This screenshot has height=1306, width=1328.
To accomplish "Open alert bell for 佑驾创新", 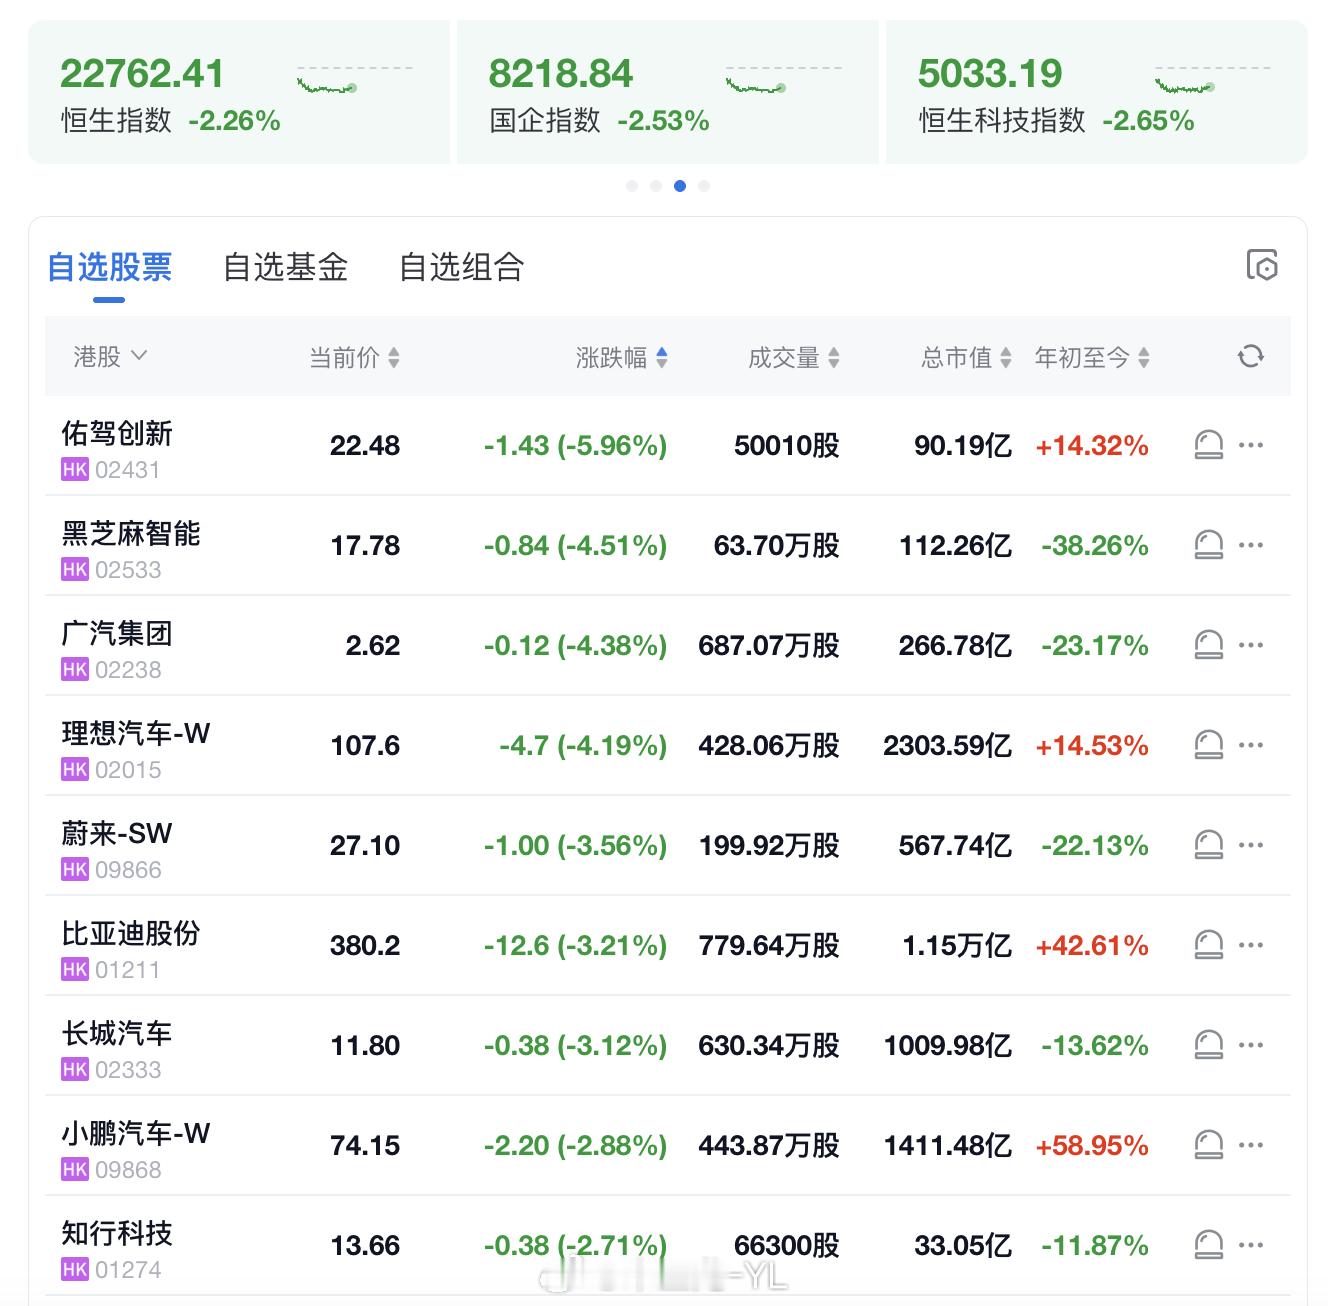I will (x=1208, y=445).
